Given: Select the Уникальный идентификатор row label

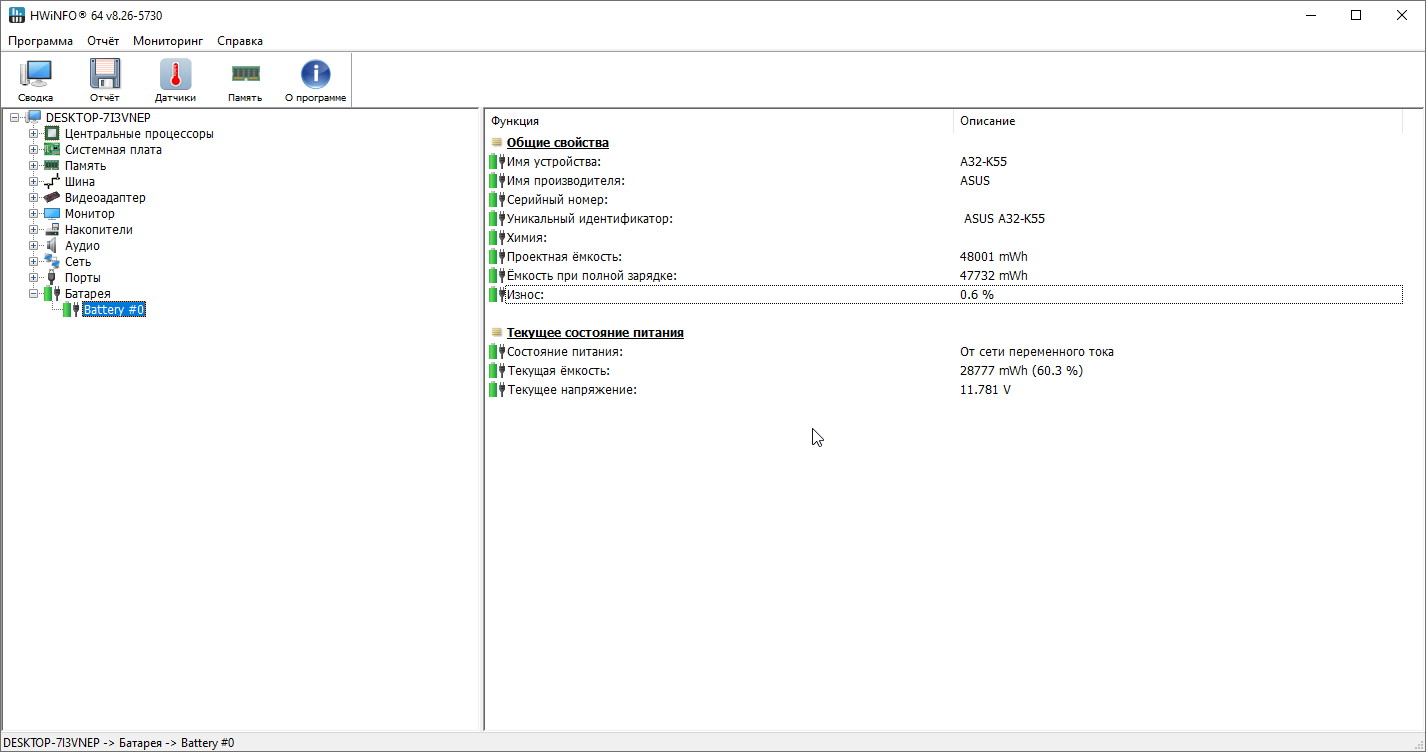Looking at the screenshot, I should tap(590, 218).
